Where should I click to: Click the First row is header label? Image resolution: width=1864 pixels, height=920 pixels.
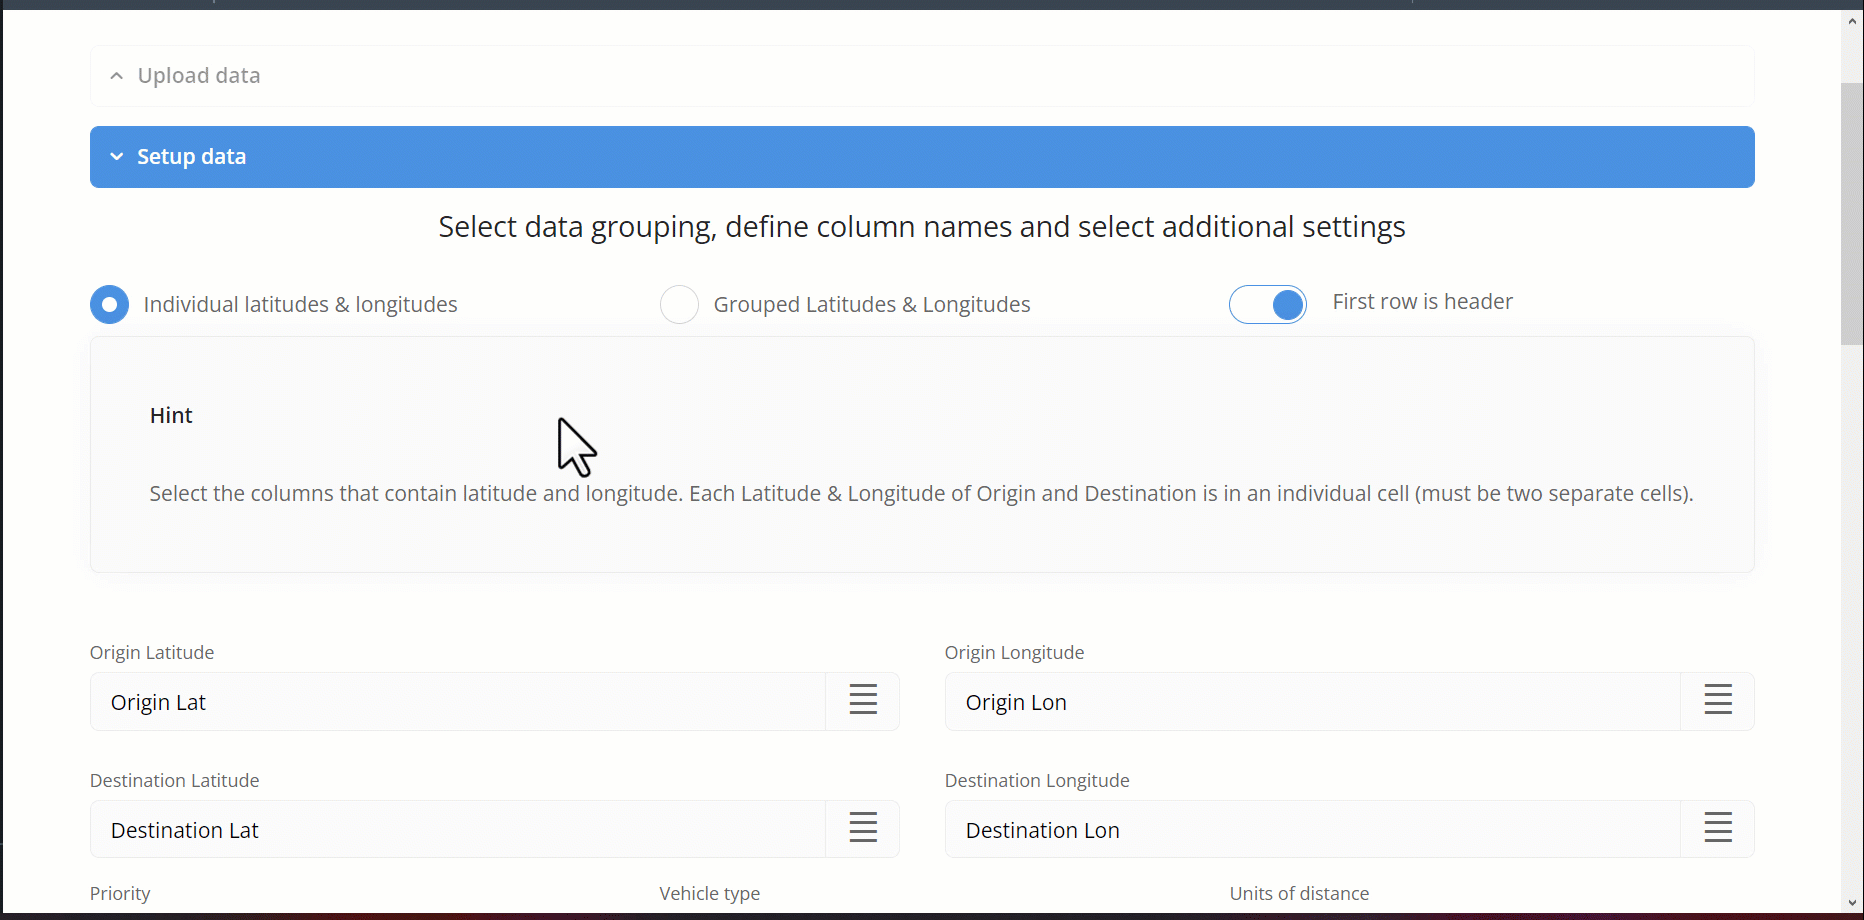pos(1422,301)
